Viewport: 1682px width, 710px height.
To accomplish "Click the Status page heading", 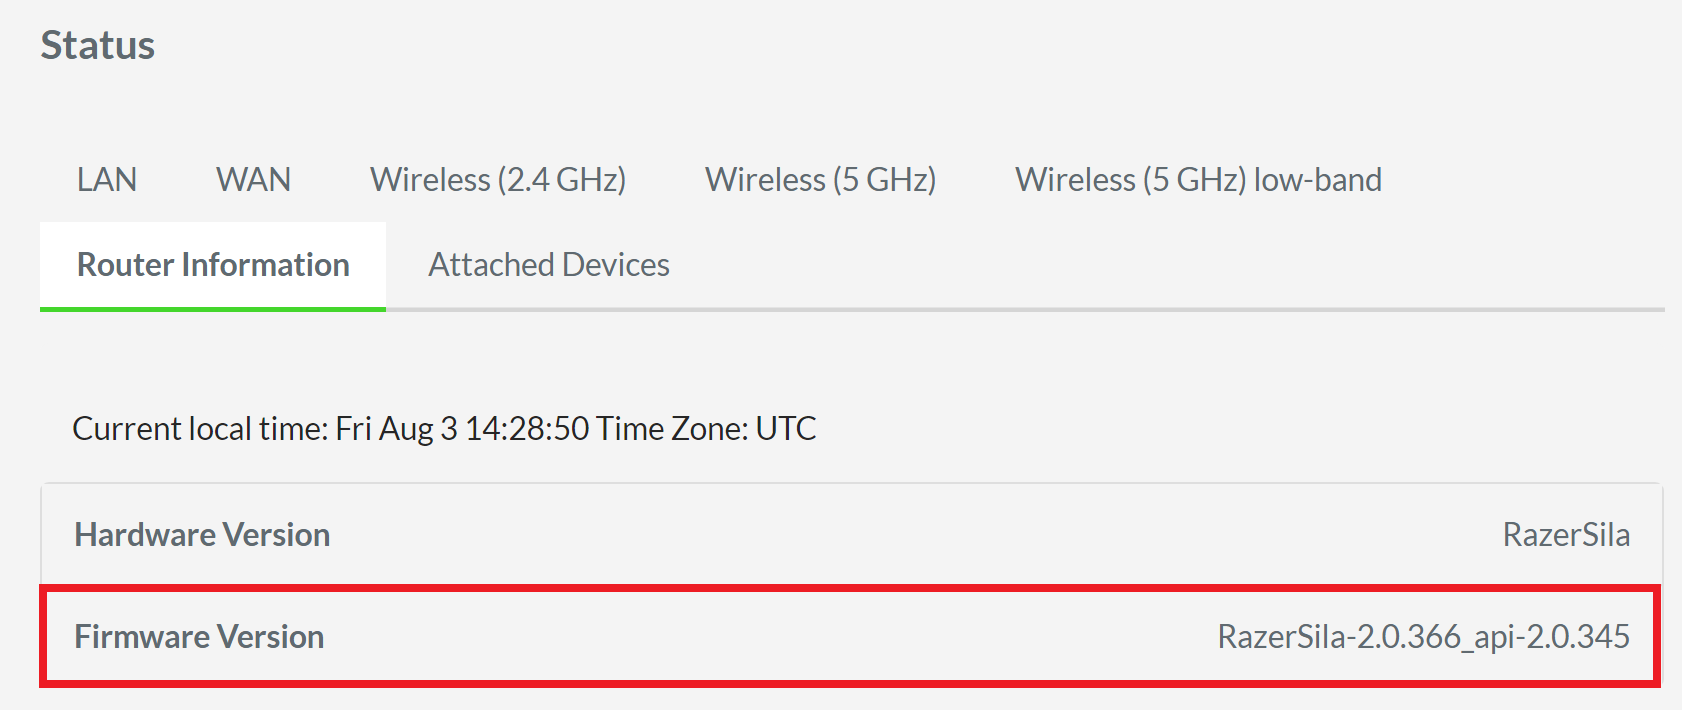I will [x=98, y=44].
